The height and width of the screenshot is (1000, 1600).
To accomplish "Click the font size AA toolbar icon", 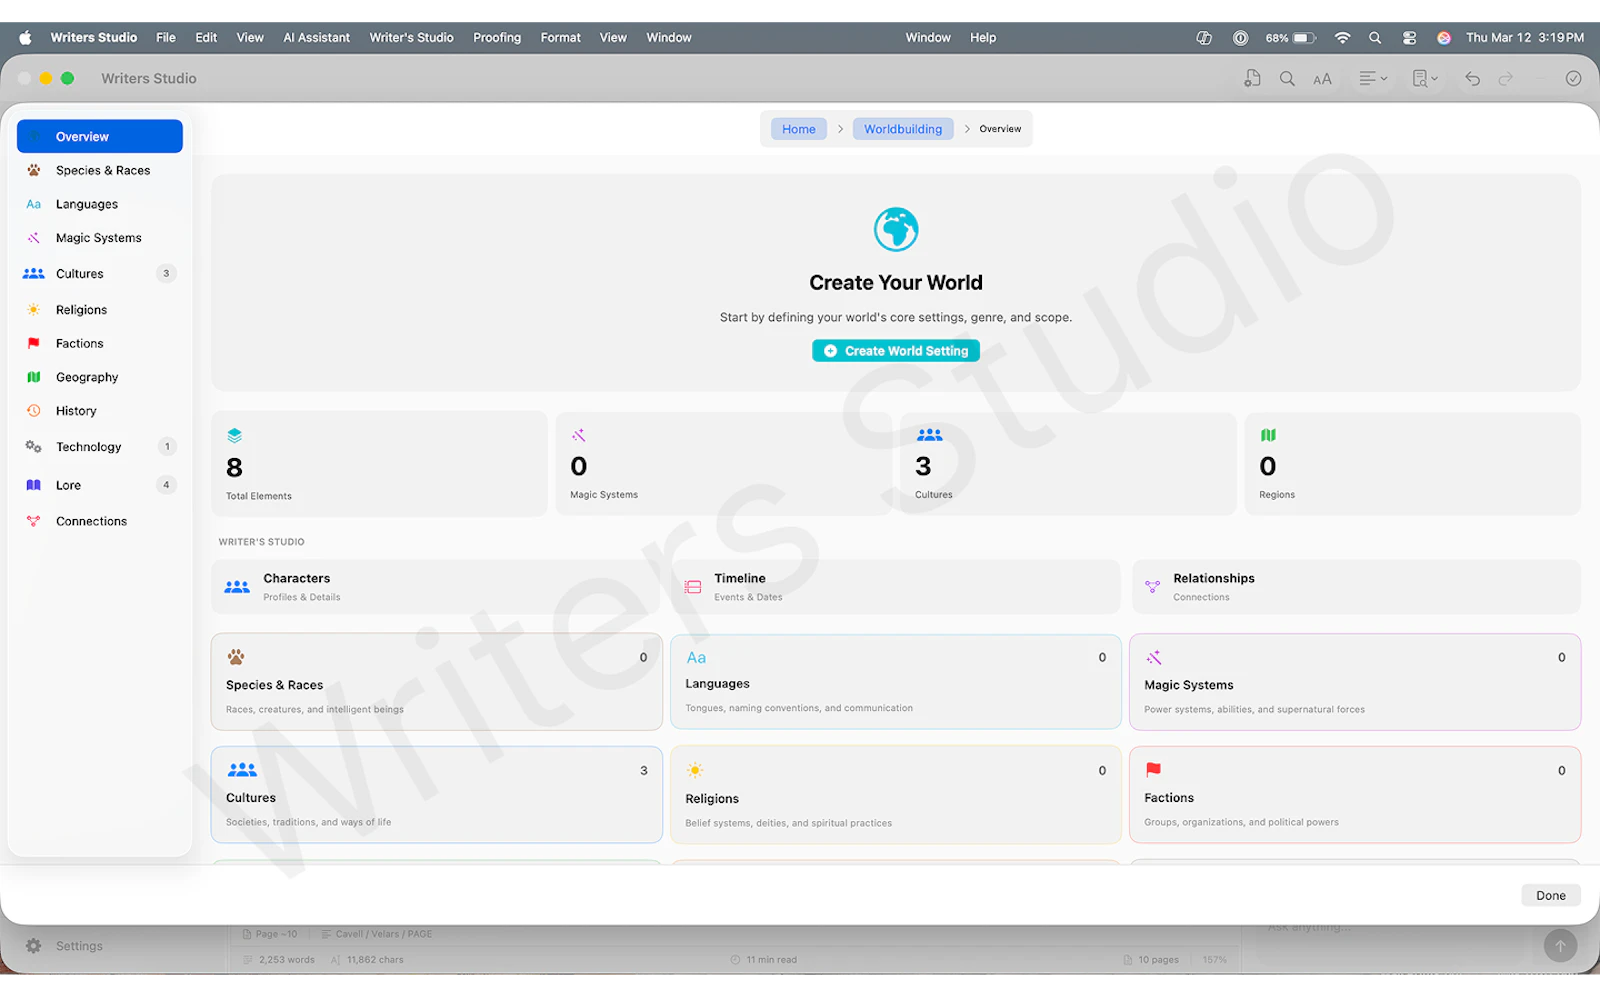I will (1322, 79).
